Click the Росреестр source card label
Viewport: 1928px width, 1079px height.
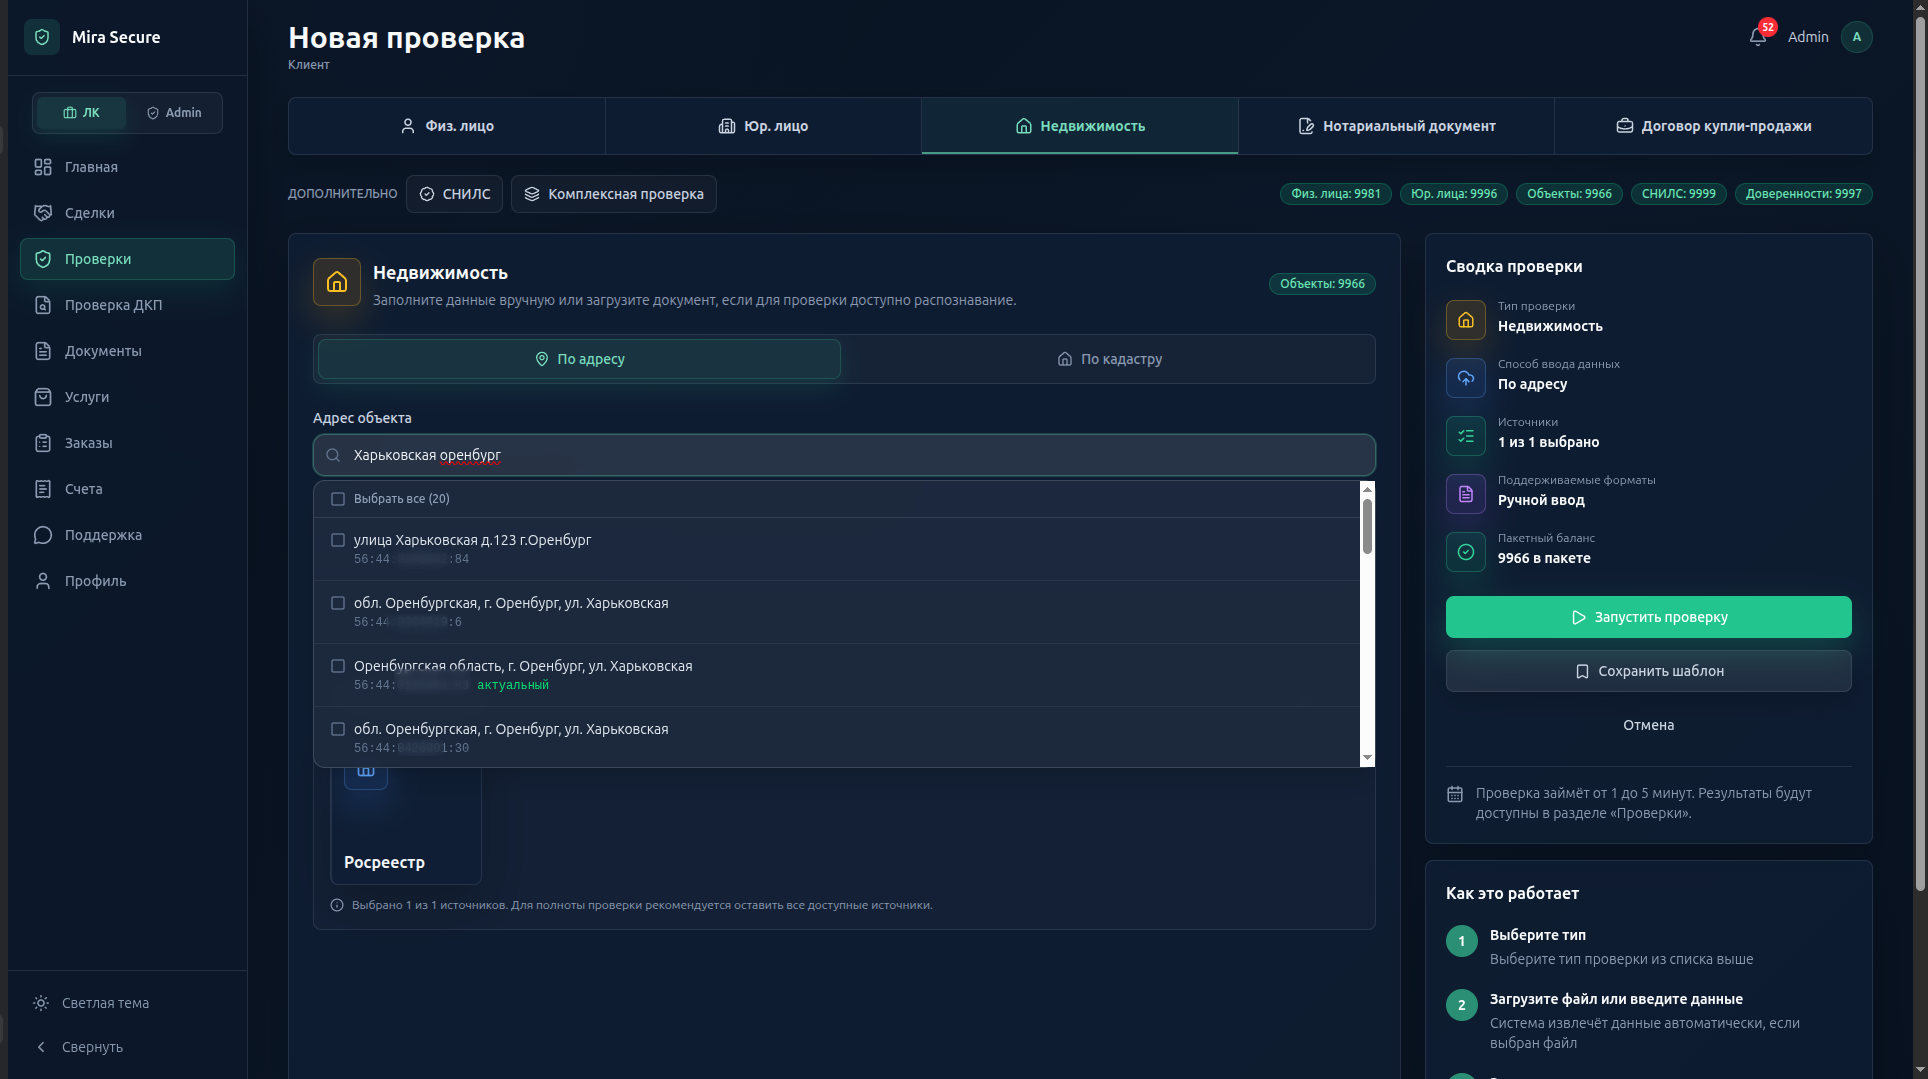(x=384, y=862)
